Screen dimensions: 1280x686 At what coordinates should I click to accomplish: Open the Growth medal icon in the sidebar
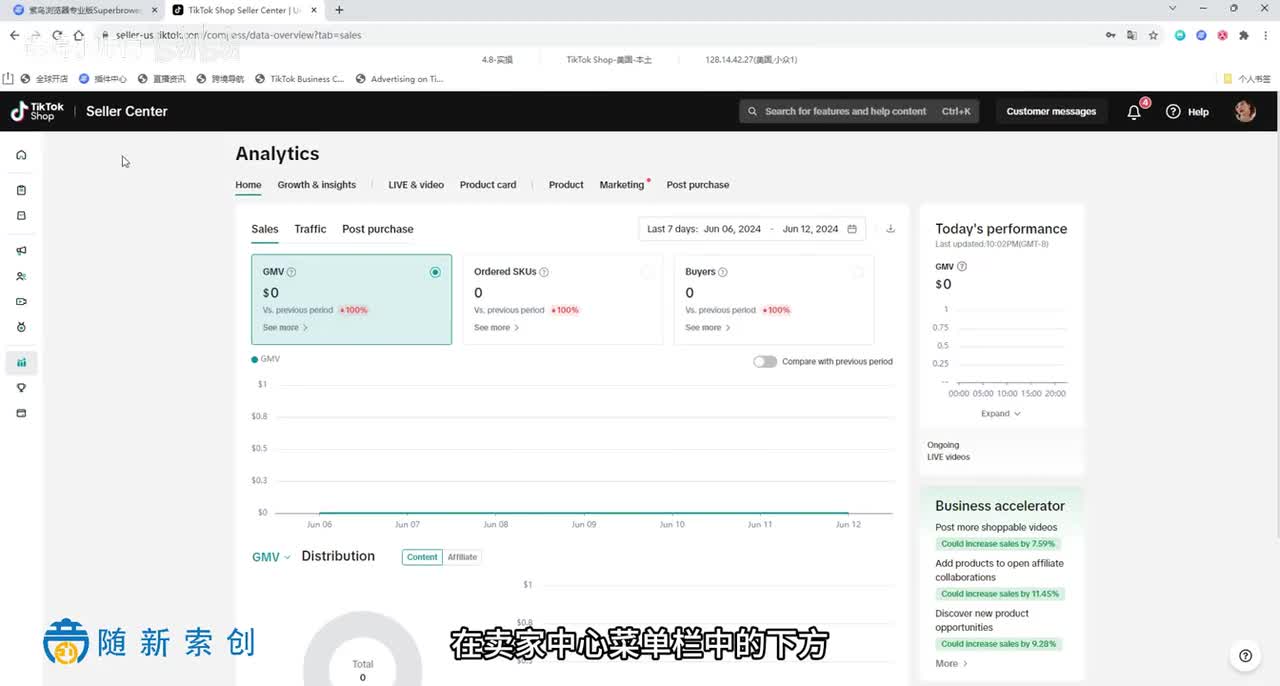coord(21,327)
